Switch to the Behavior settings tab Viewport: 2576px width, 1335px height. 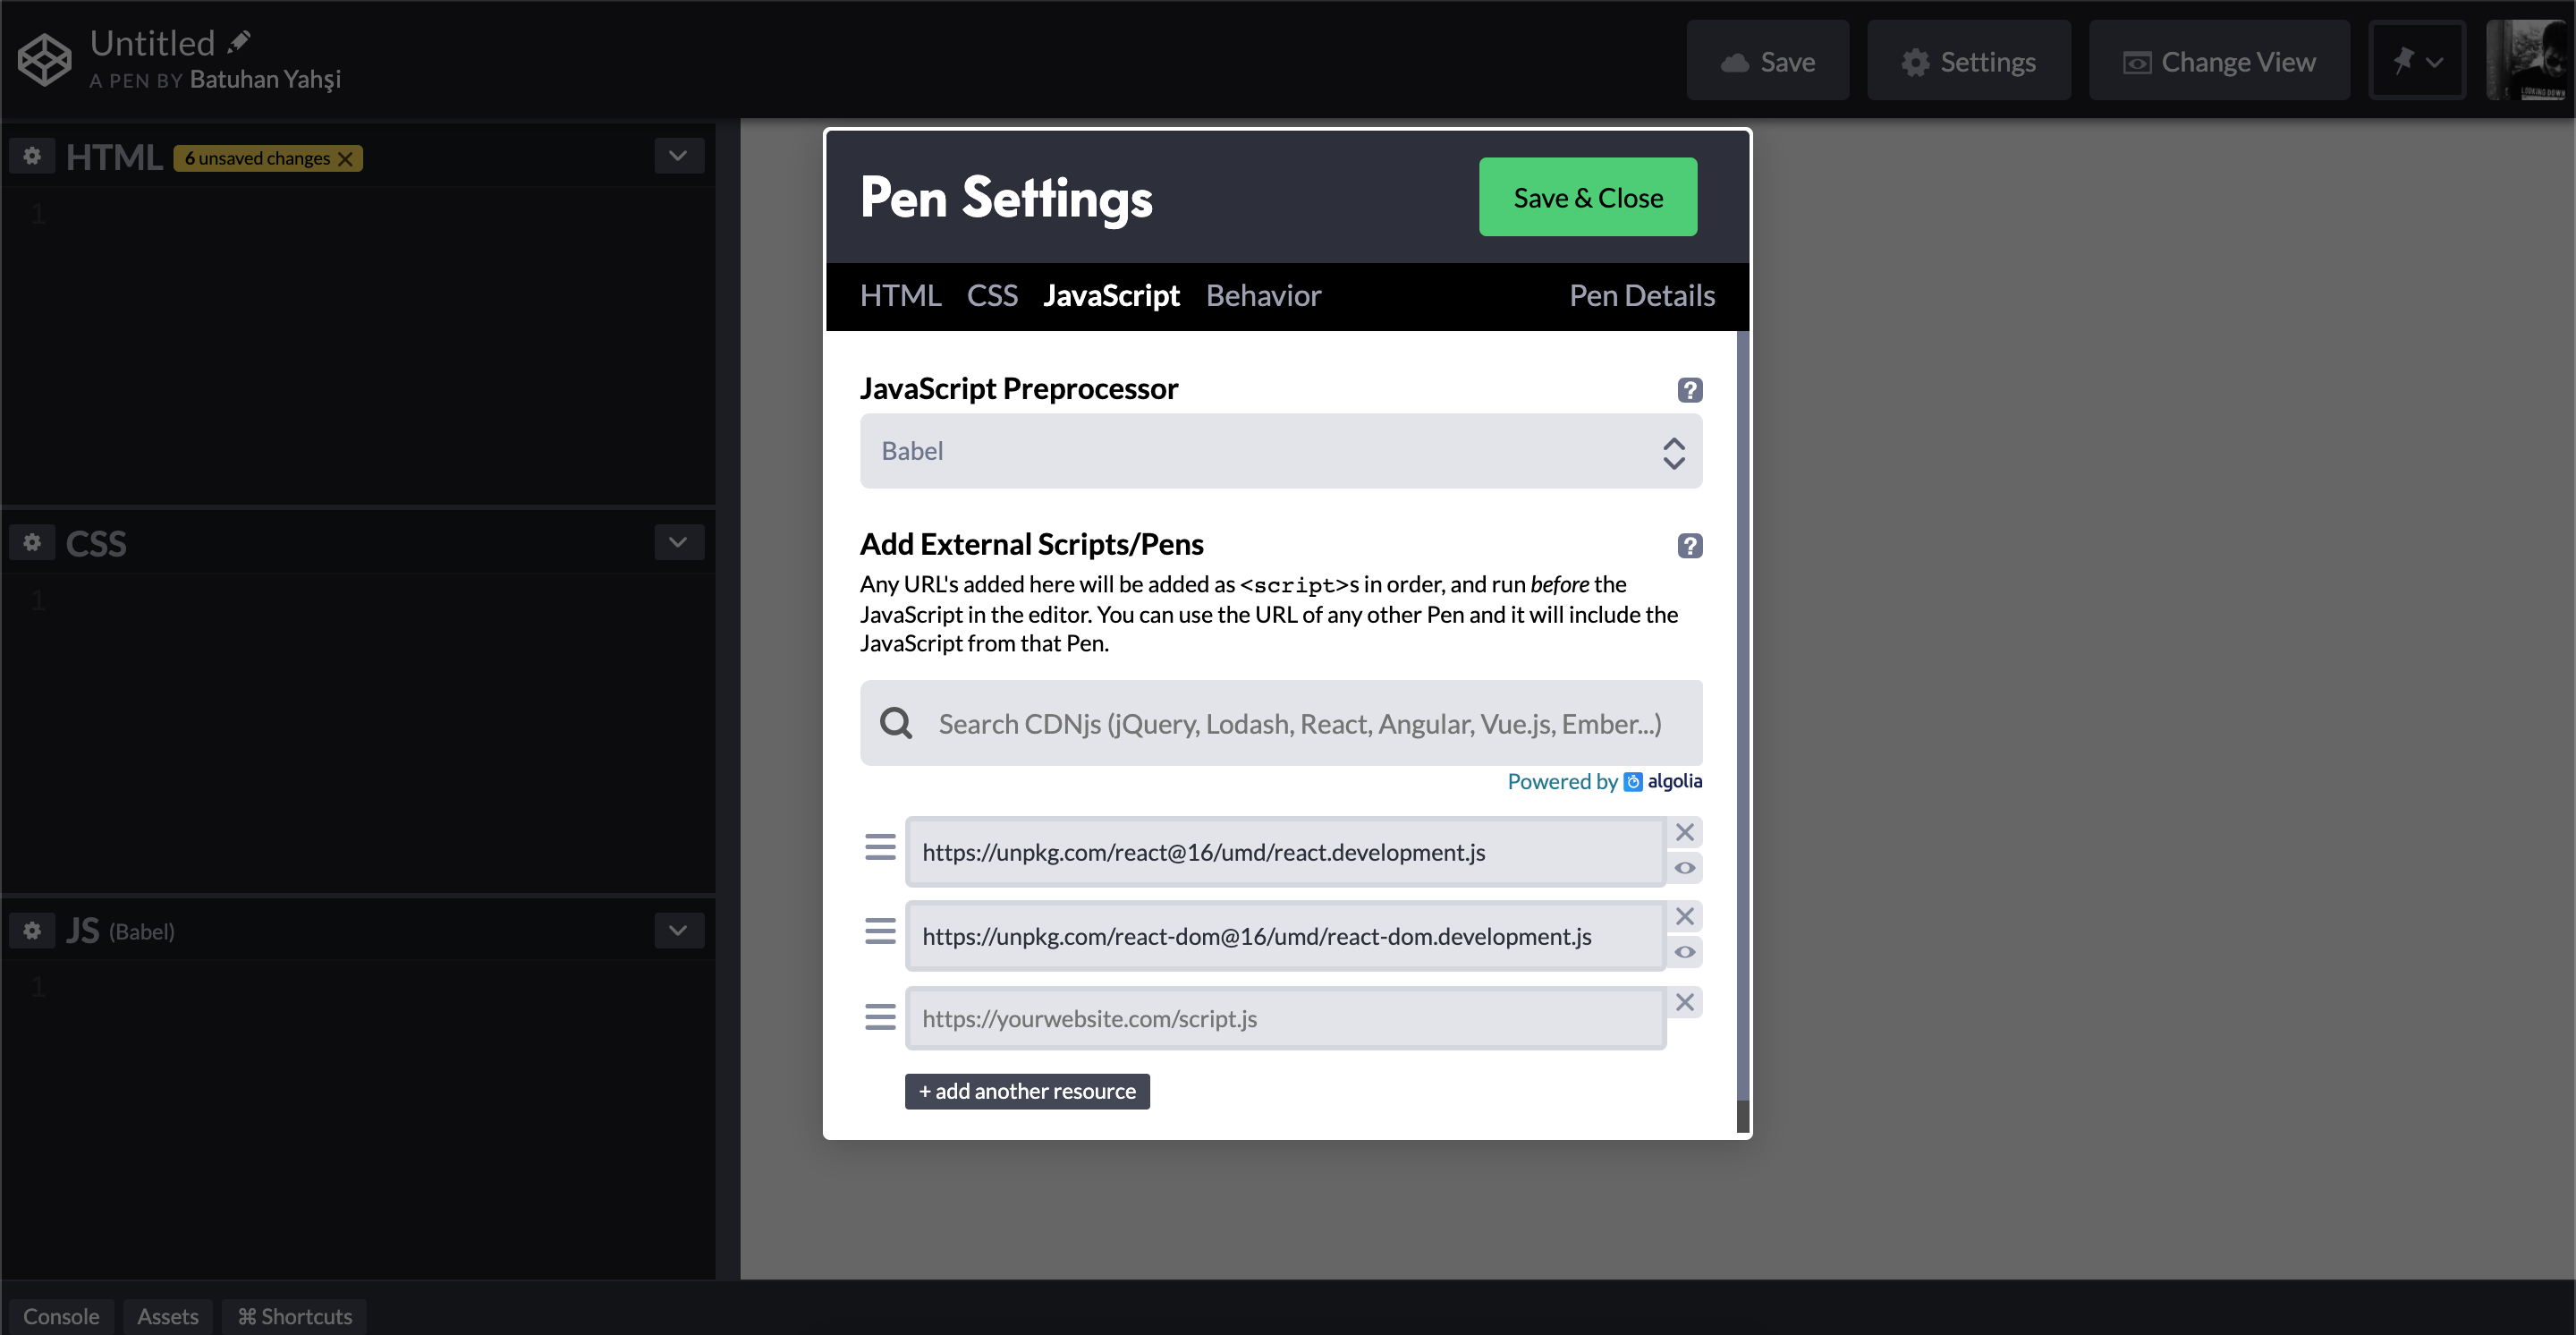click(1263, 296)
